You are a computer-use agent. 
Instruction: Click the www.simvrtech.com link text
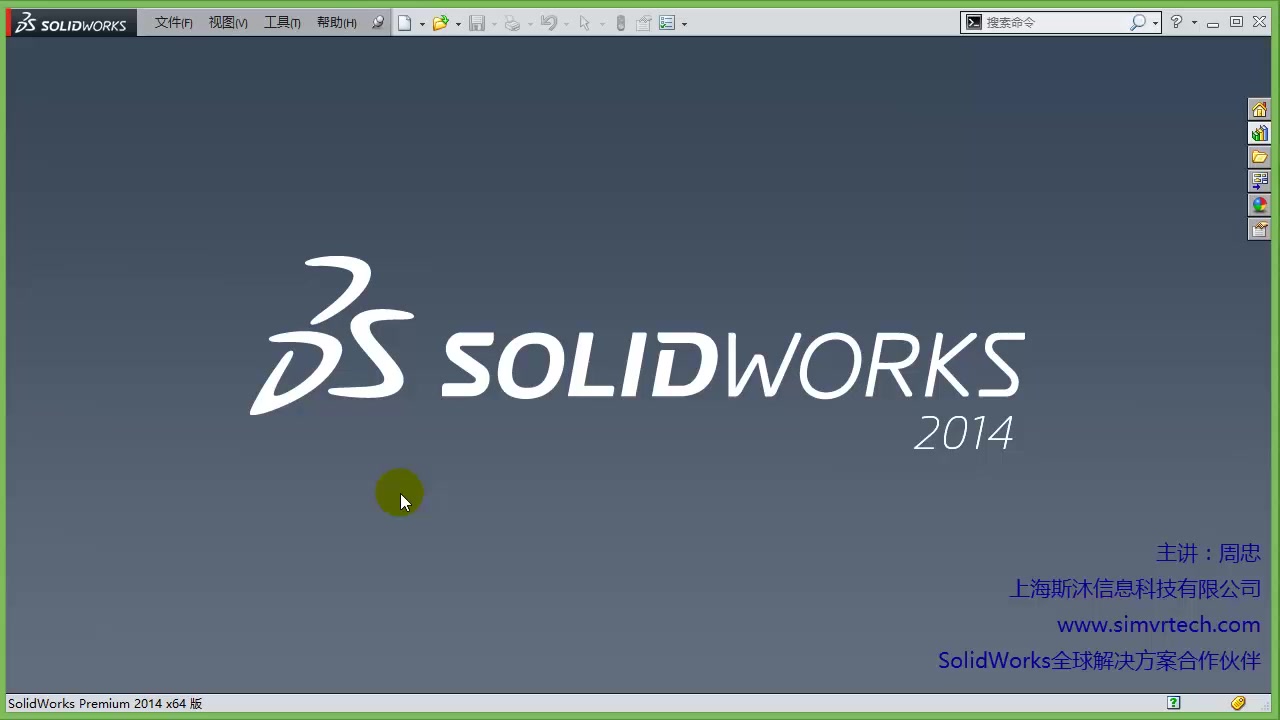1158,625
